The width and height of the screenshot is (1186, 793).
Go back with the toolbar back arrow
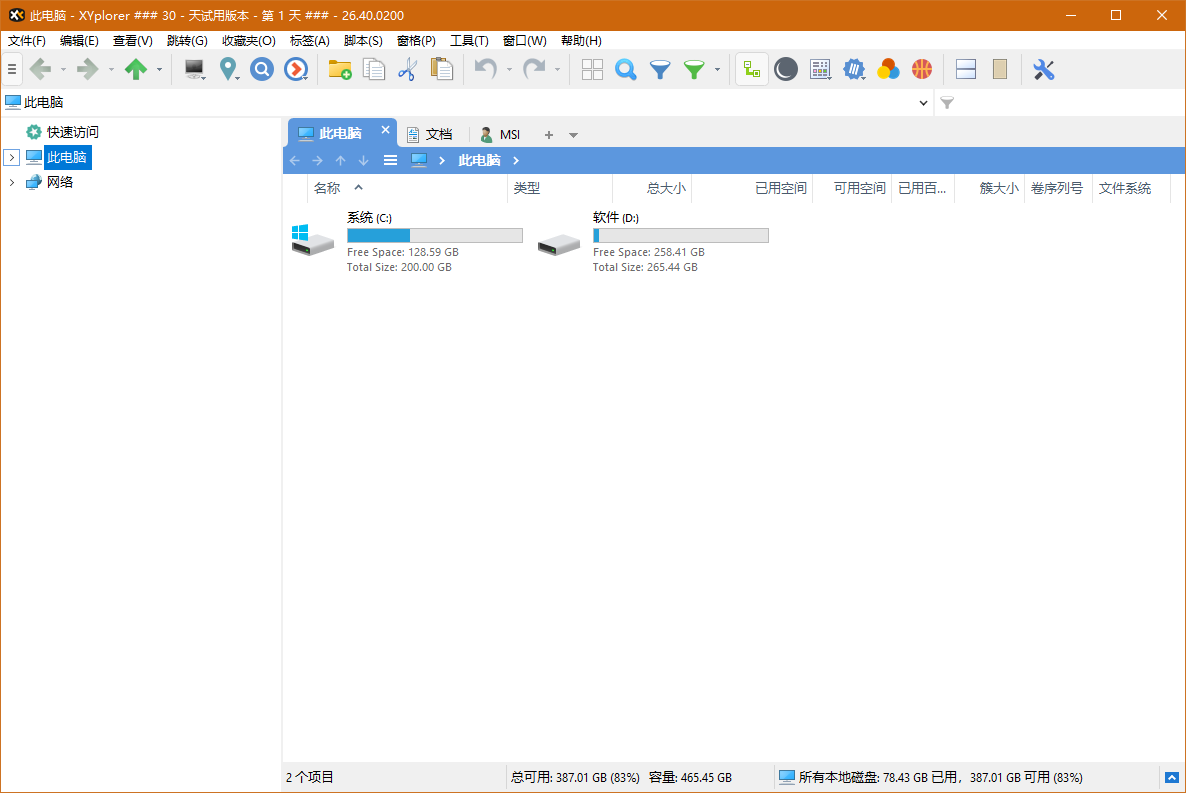click(x=40, y=70)
